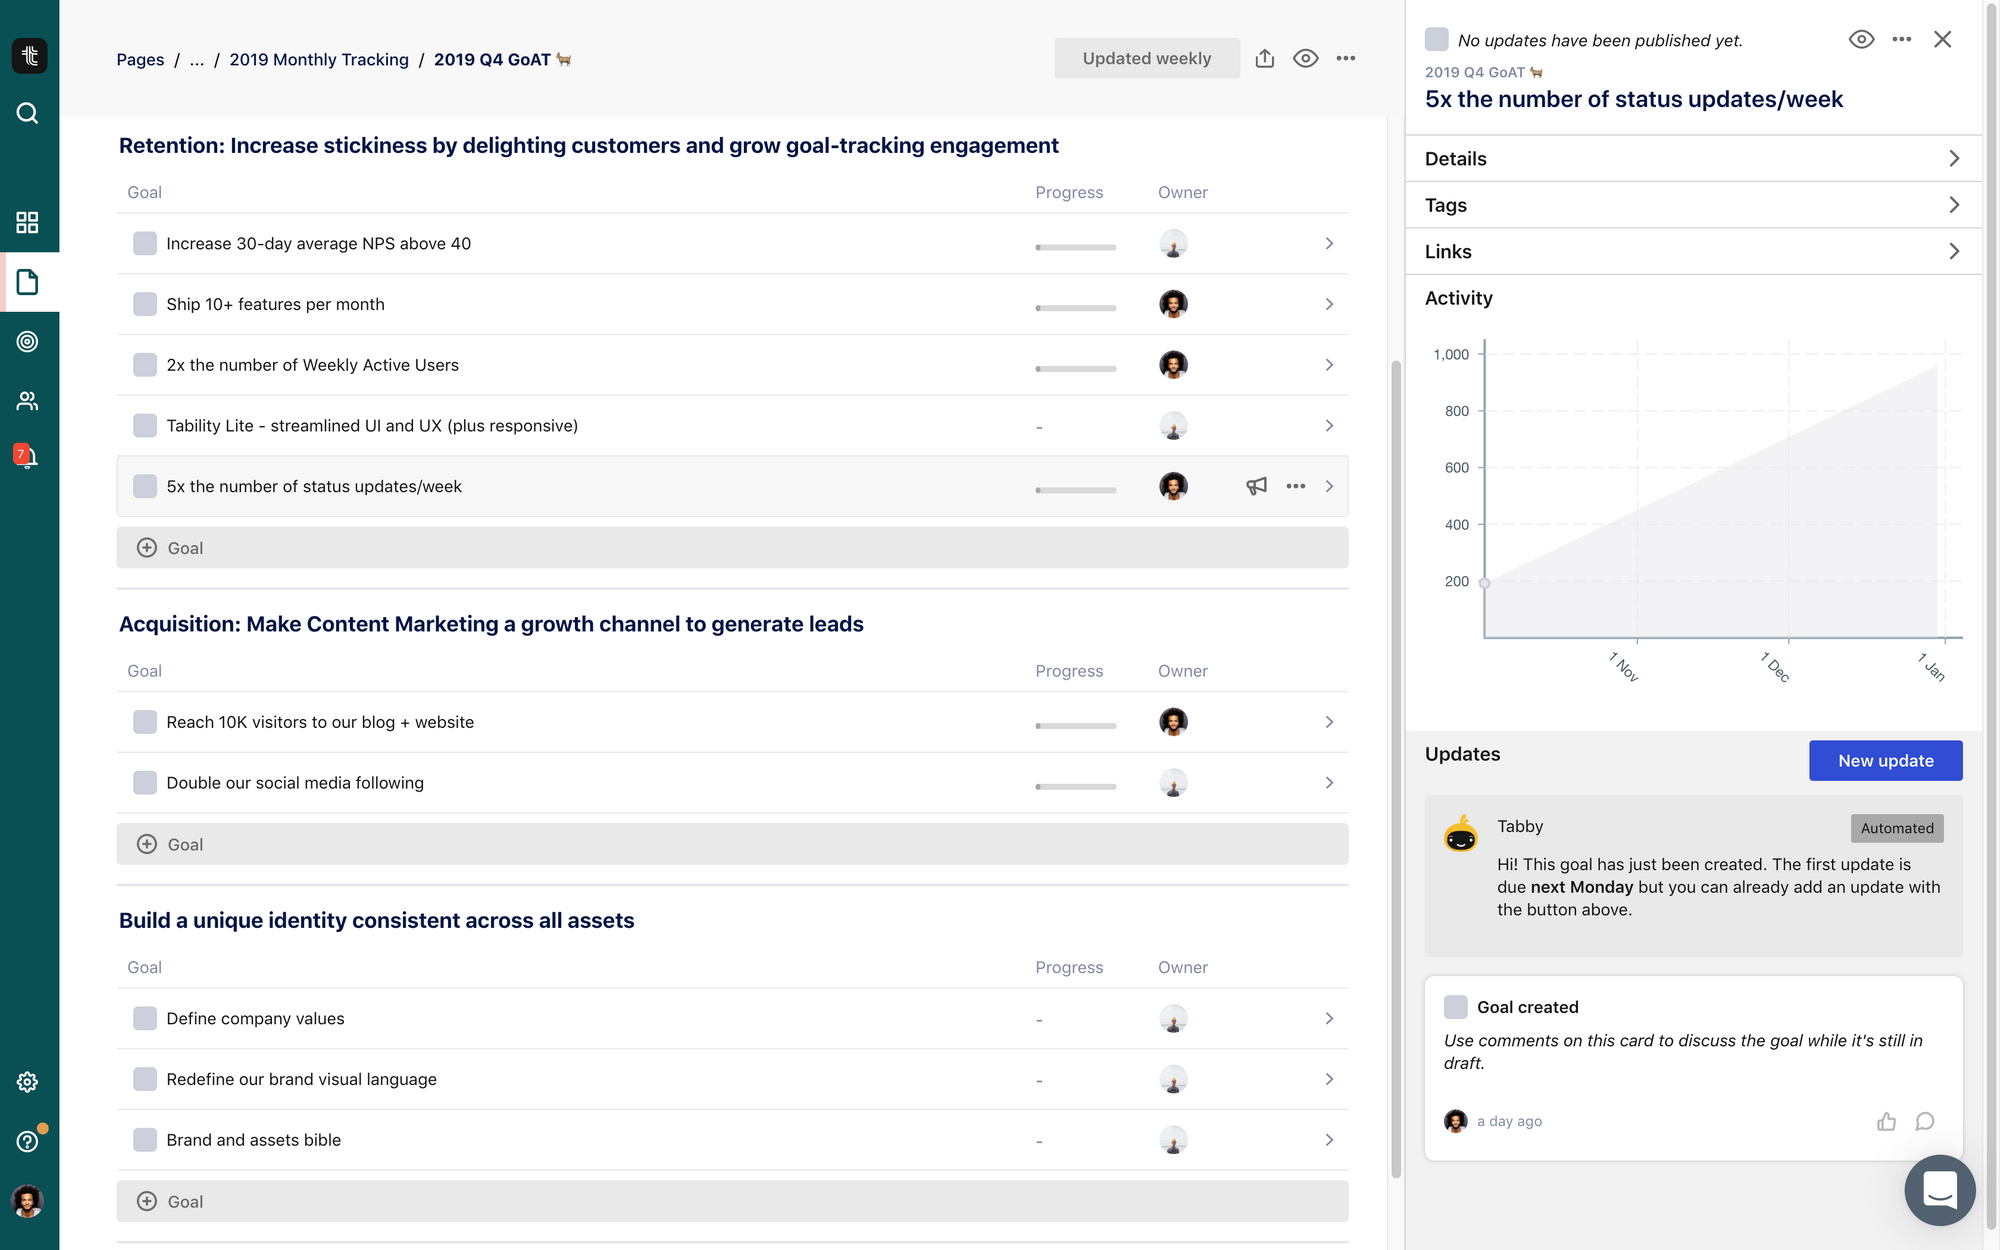
Task: Click the target goals sidebar icon
Action: pos(28,341)
